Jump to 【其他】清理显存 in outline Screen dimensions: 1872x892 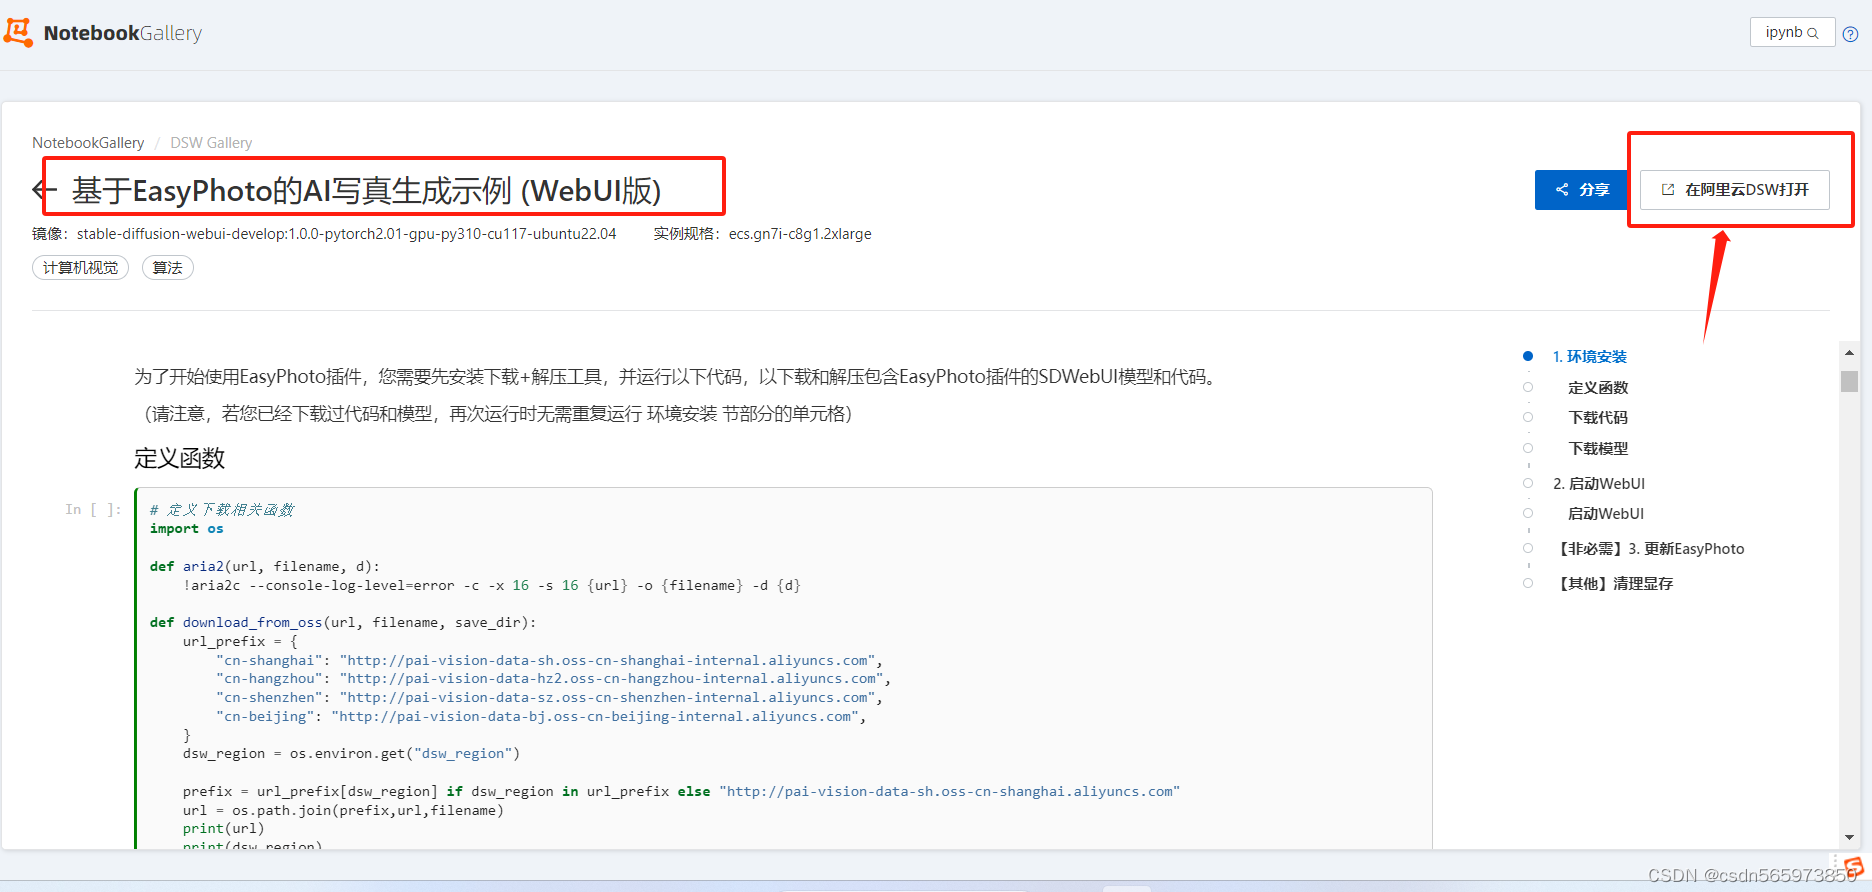click(x=1613, y=583)
